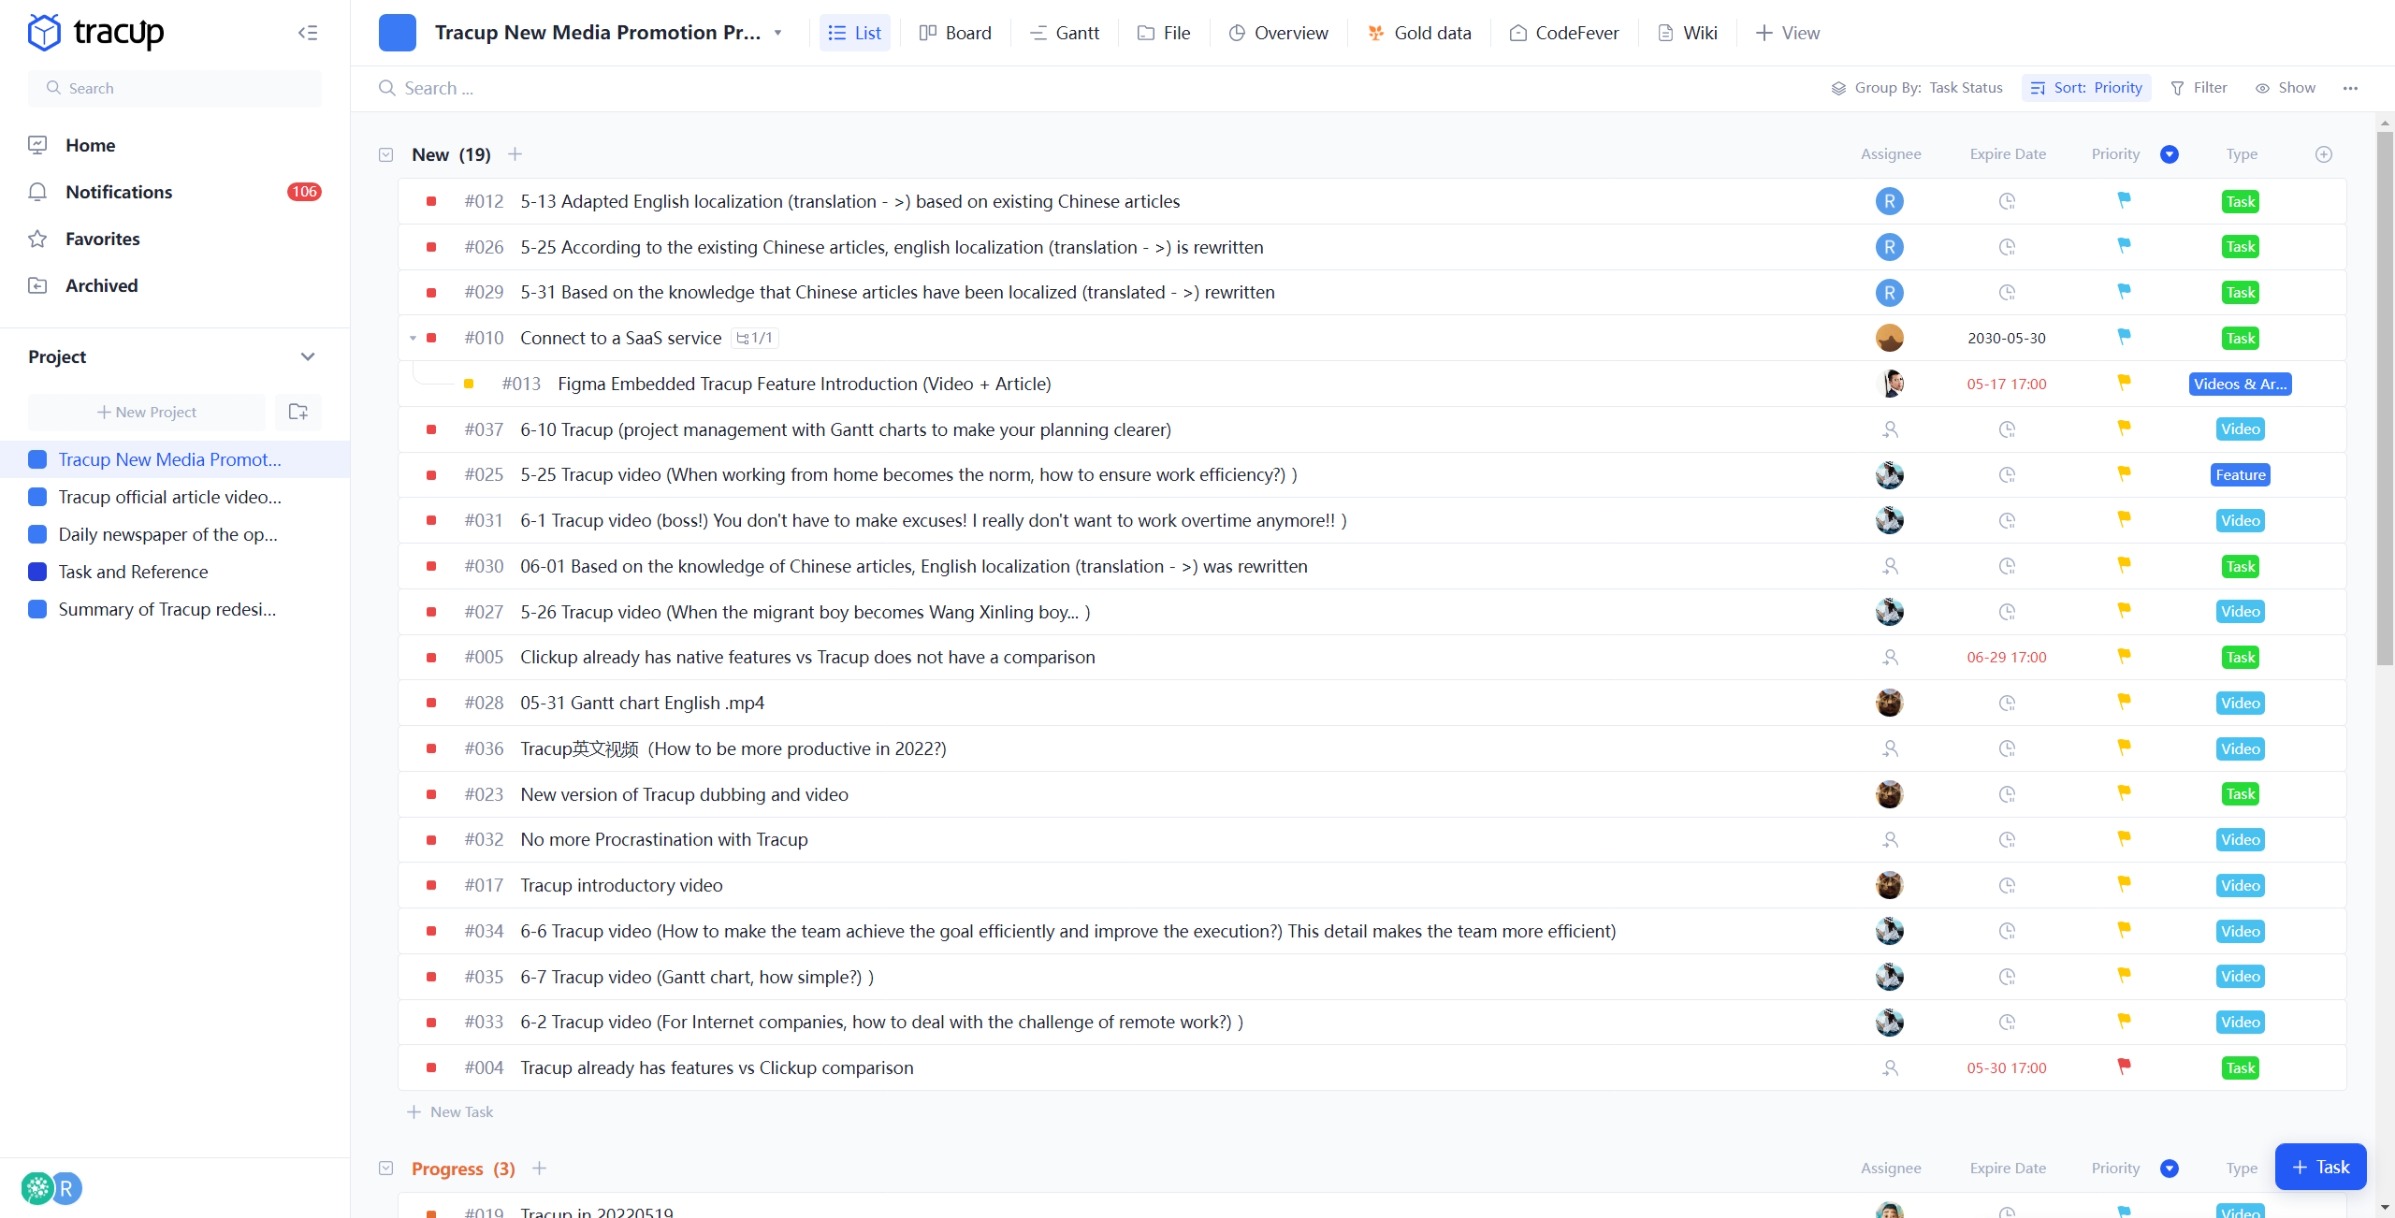The width and height of the screenshot is (2395, 1218).
Task: Collapse the Project section chevron
Action: point(307,357)
